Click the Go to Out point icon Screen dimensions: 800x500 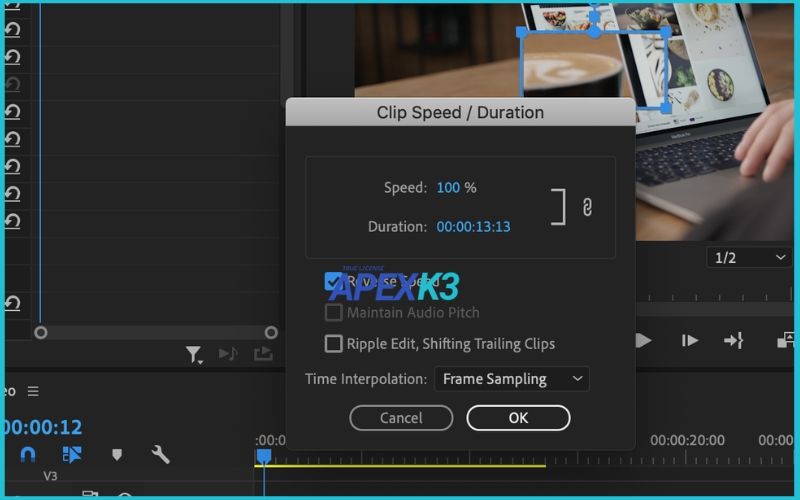pyautogui.click(x=734, y=341)
